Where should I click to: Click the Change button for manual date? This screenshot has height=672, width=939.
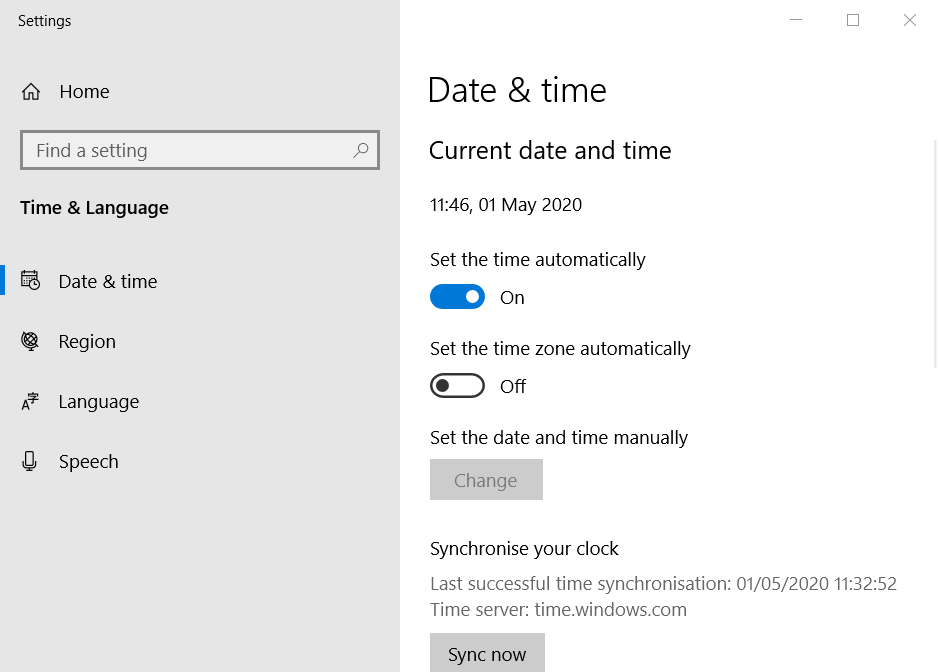coord(486,480)
